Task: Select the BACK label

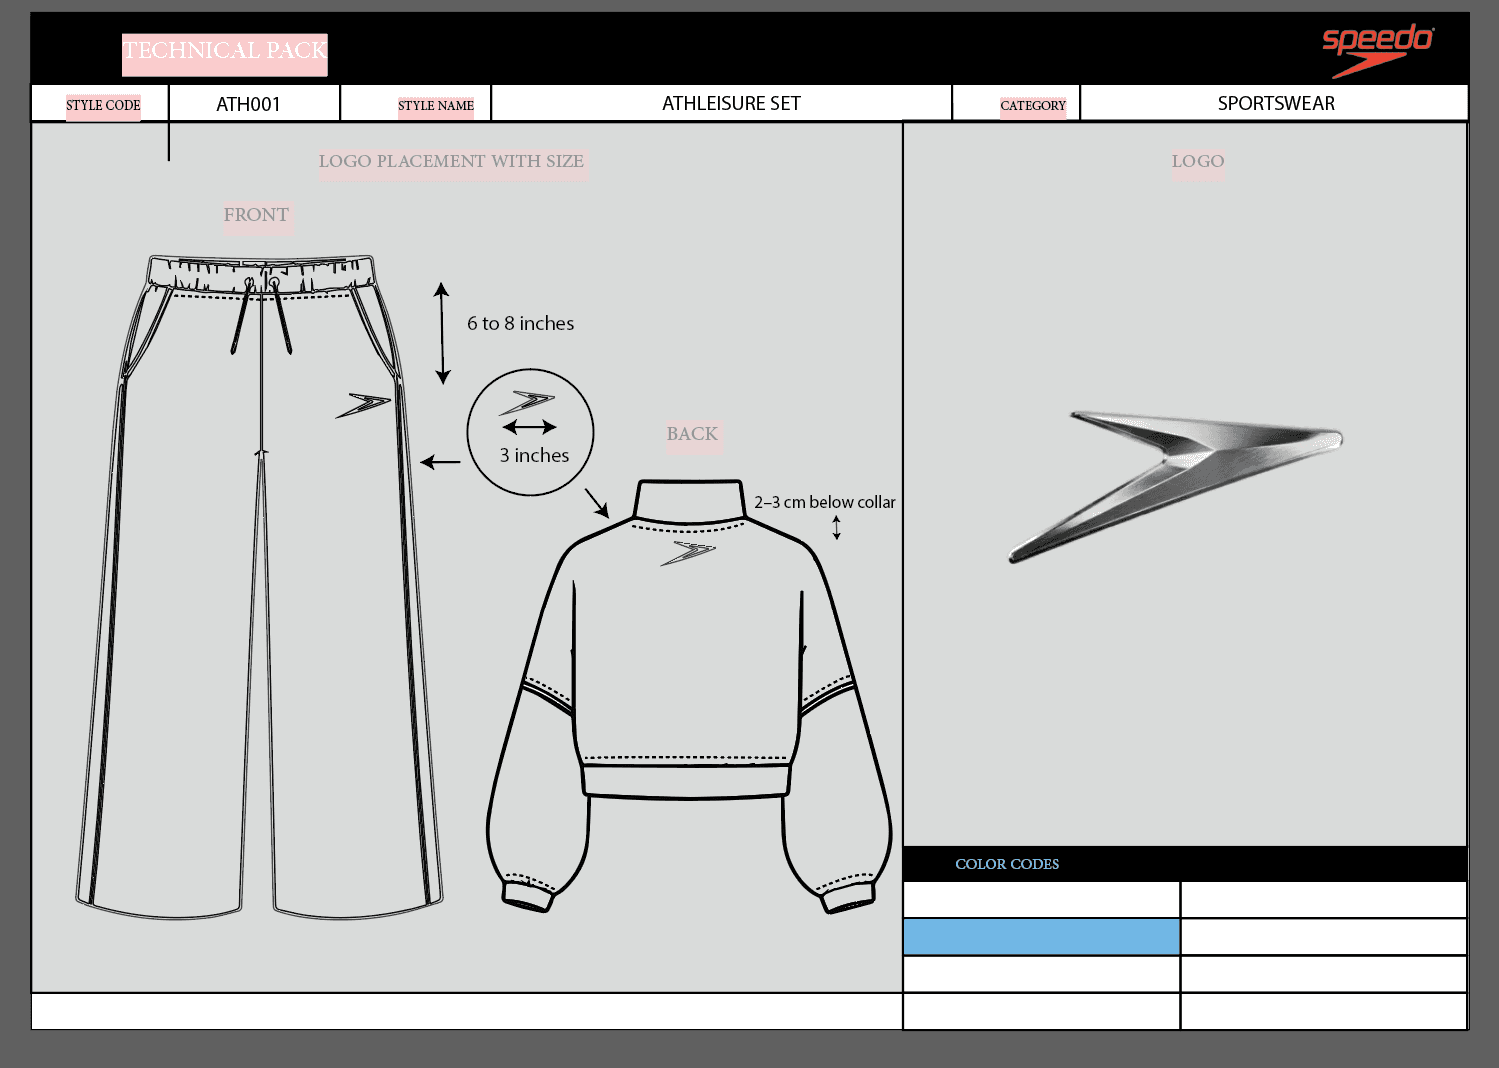Action: click(692, 434)
